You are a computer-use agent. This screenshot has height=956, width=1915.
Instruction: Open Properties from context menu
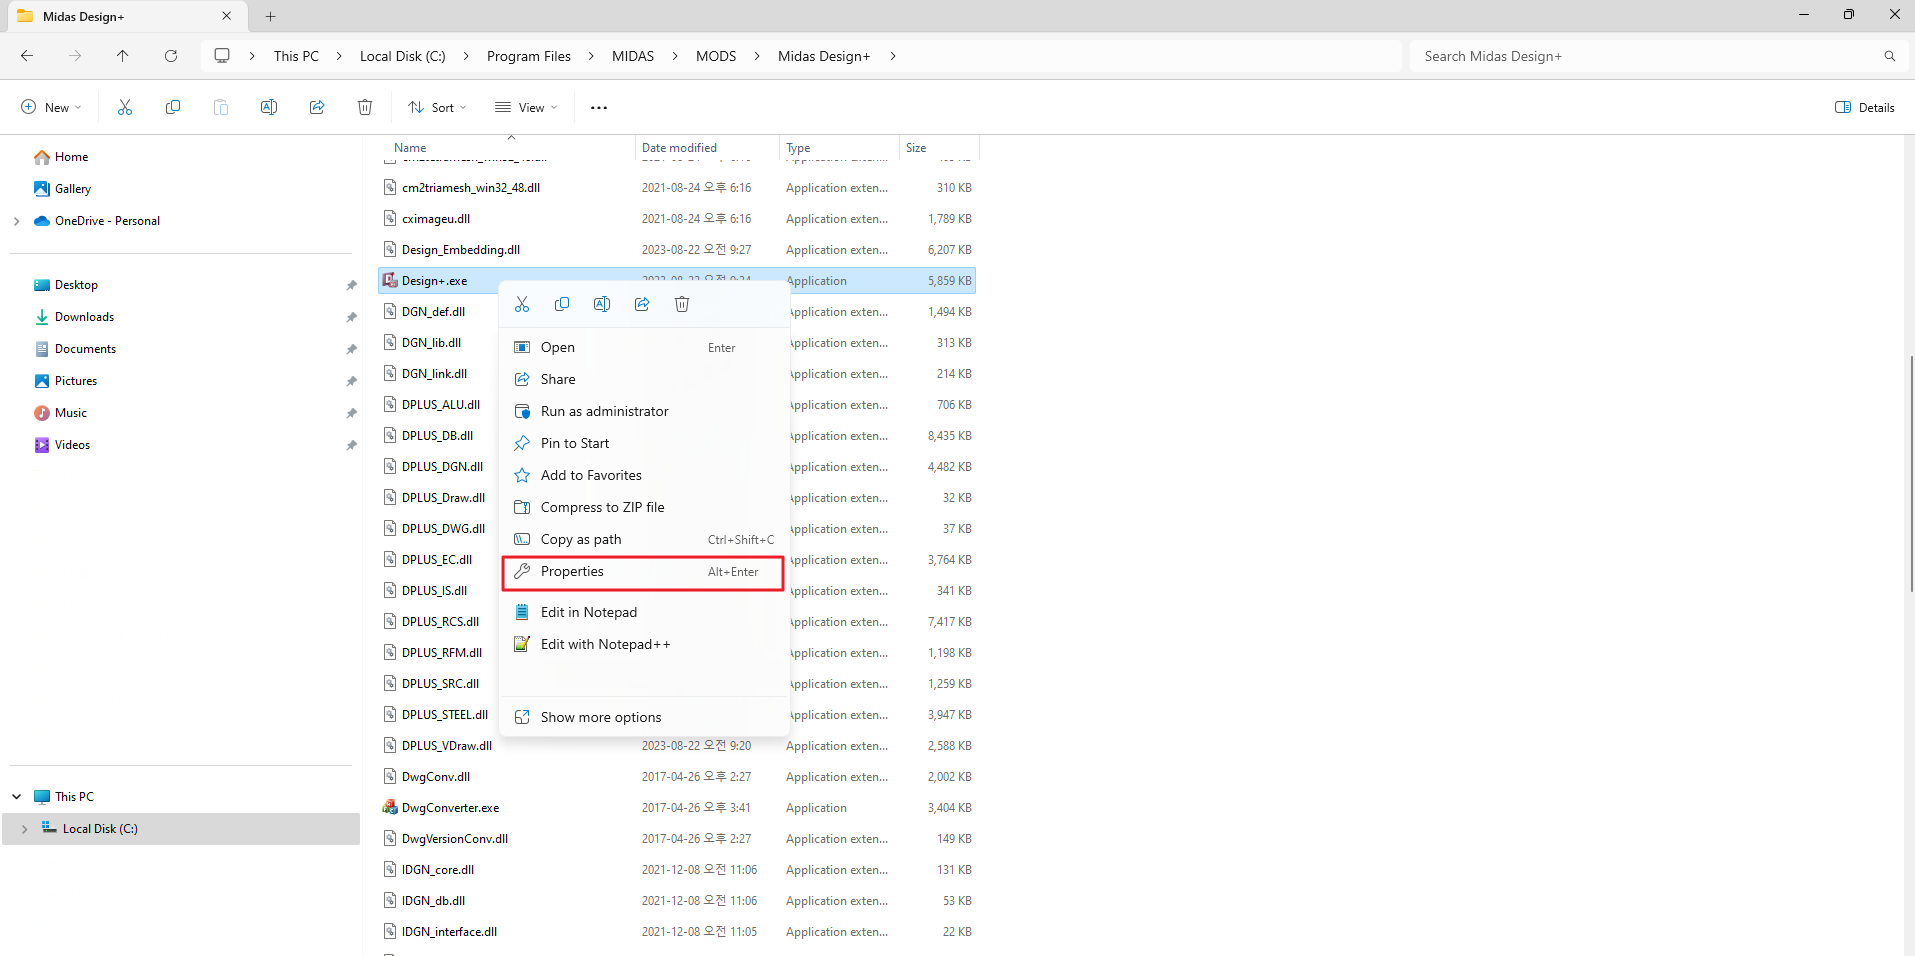tap(643, 572)
